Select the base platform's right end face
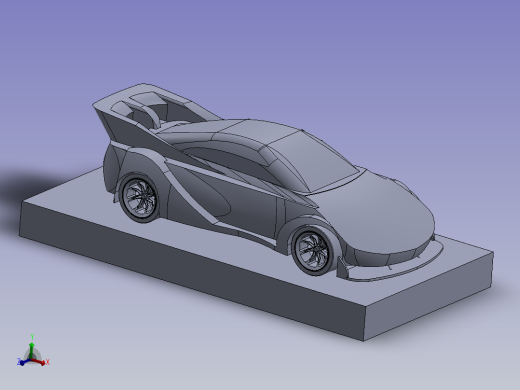Image resolution: width=520 pixels, height=390 pixels. pos(428,297)
